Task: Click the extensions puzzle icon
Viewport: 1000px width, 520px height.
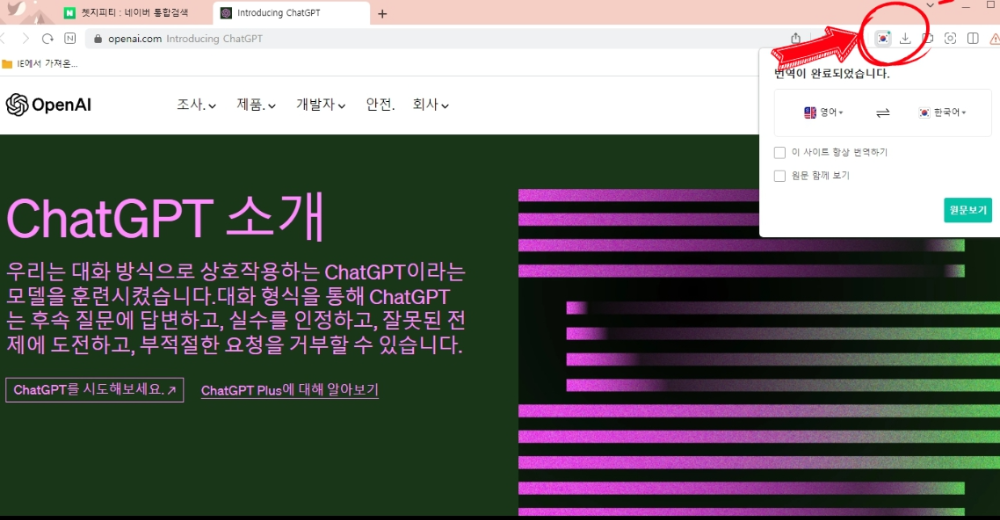Action: (928, 38)
